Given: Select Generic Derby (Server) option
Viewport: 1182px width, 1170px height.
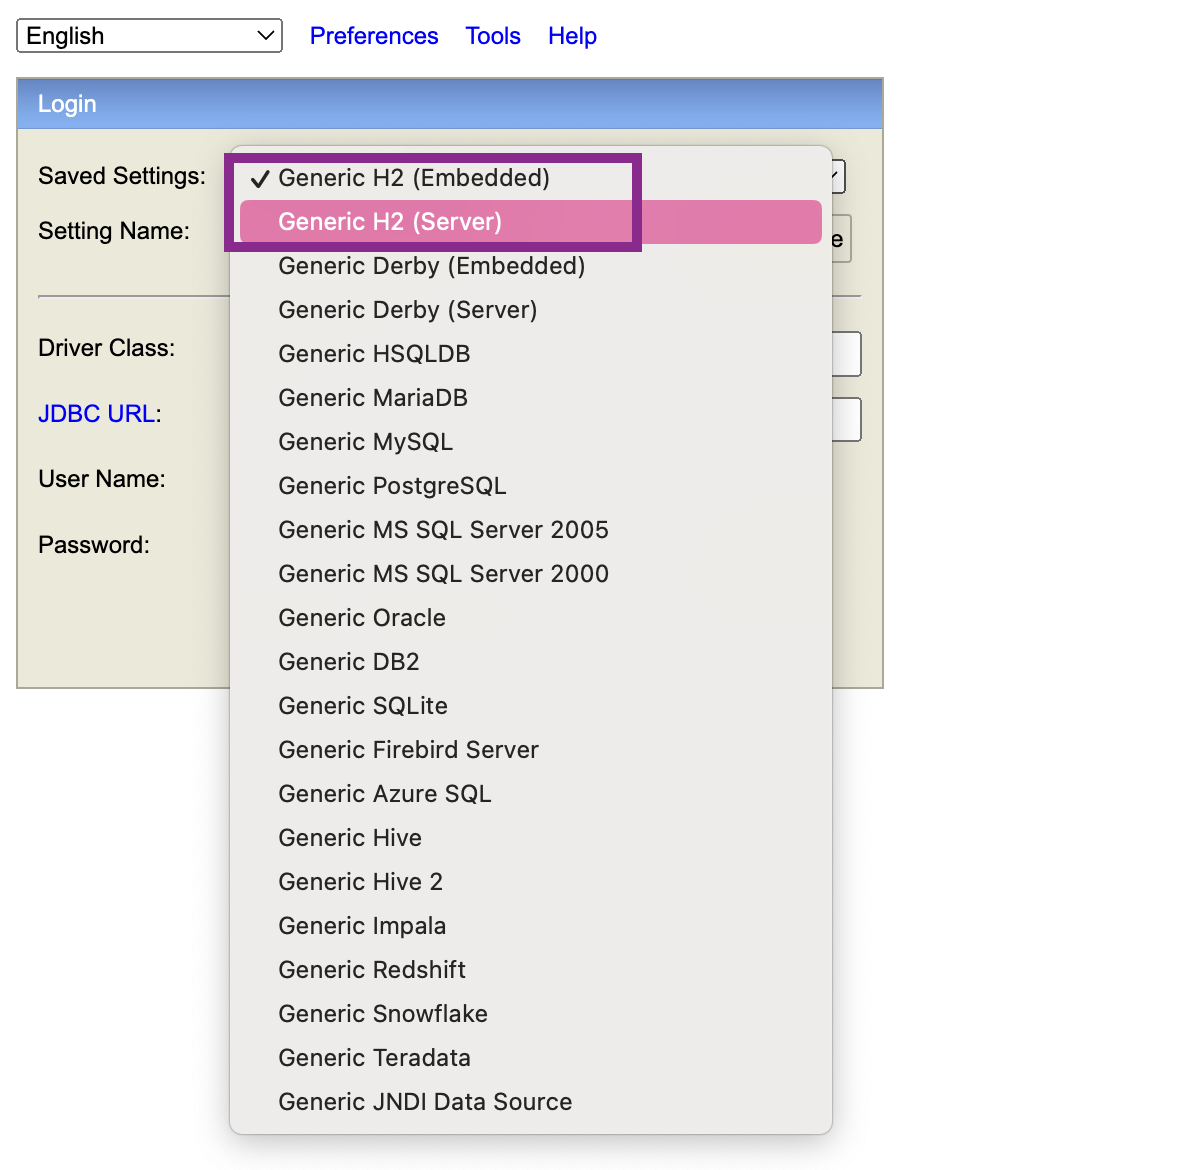Looking at the screenshot, I should click(x=531, y=310).
